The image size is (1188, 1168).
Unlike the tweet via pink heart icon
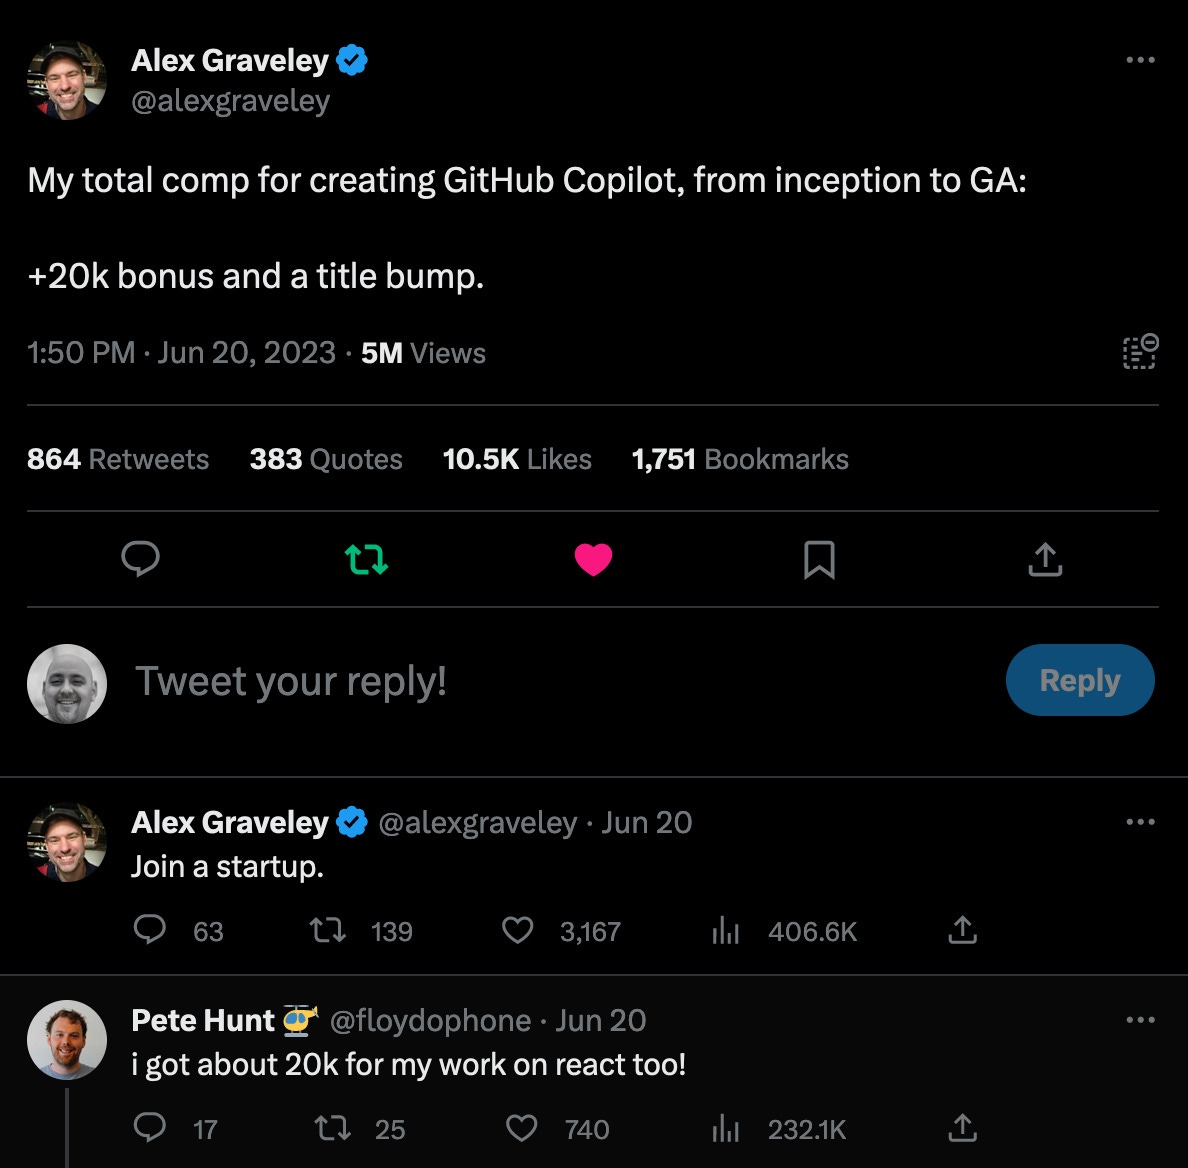pyautogui.click(x=593, y=560)
